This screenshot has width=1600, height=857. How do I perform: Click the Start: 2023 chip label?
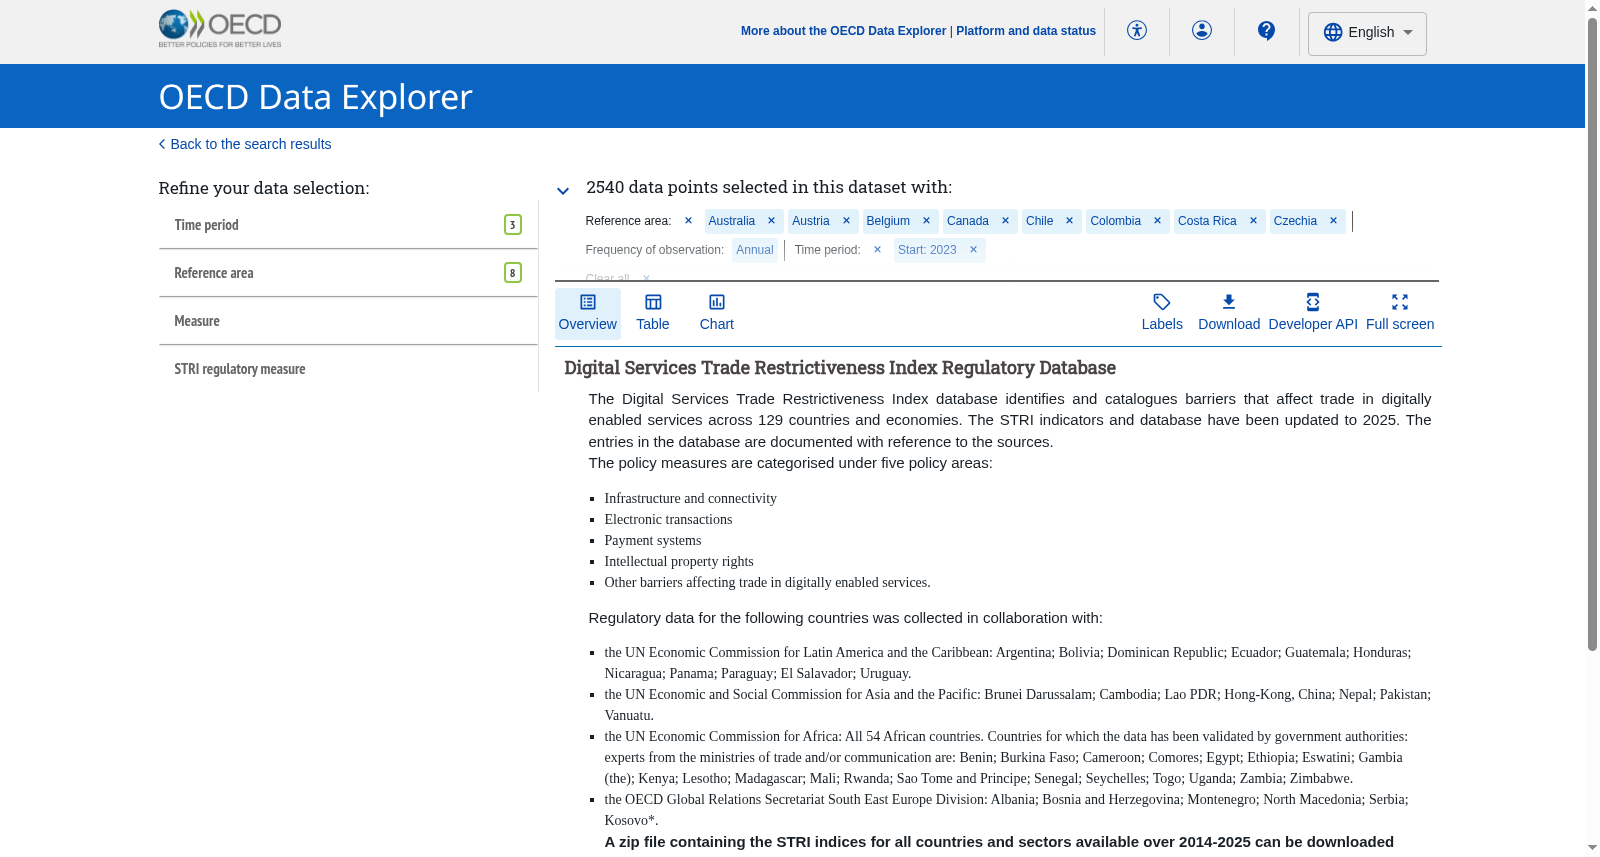pyautogui.click(x=927, y=250)
